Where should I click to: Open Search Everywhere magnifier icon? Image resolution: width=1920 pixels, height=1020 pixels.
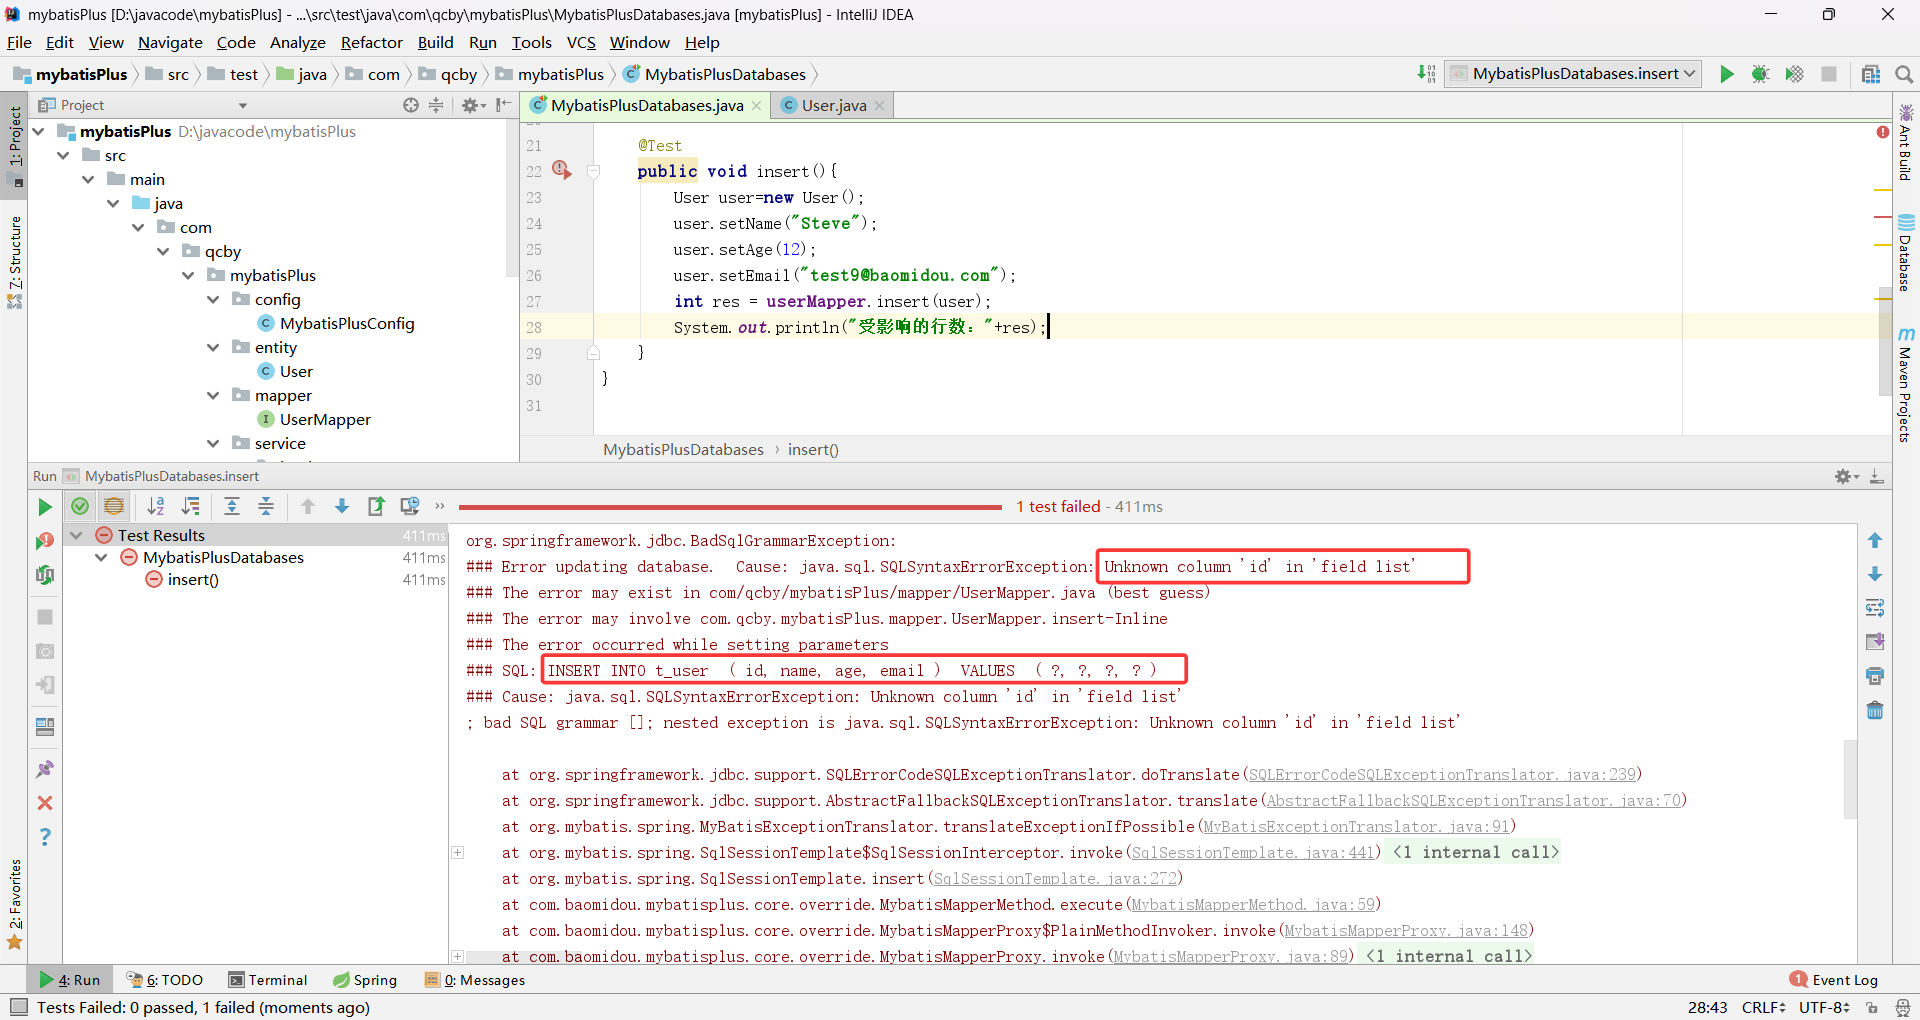(x=1904, y=74)
